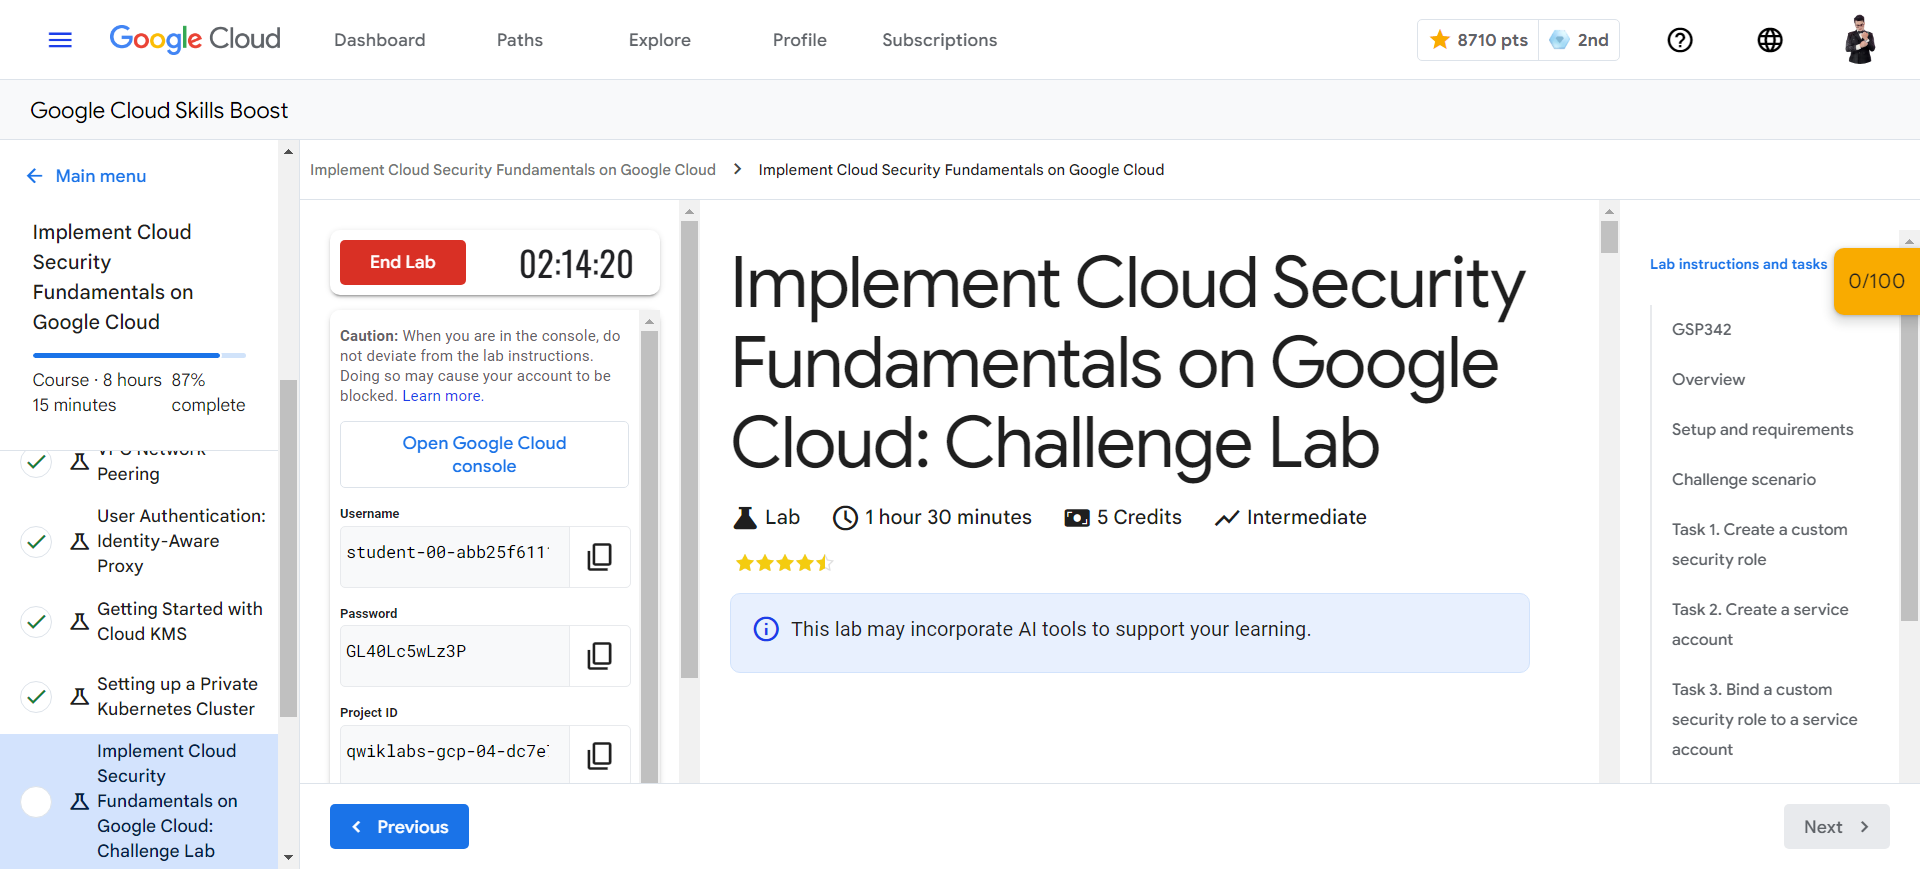Screen dimensions: 1920x869
Task: Click the End Lab button
Action: coord(403,262)
